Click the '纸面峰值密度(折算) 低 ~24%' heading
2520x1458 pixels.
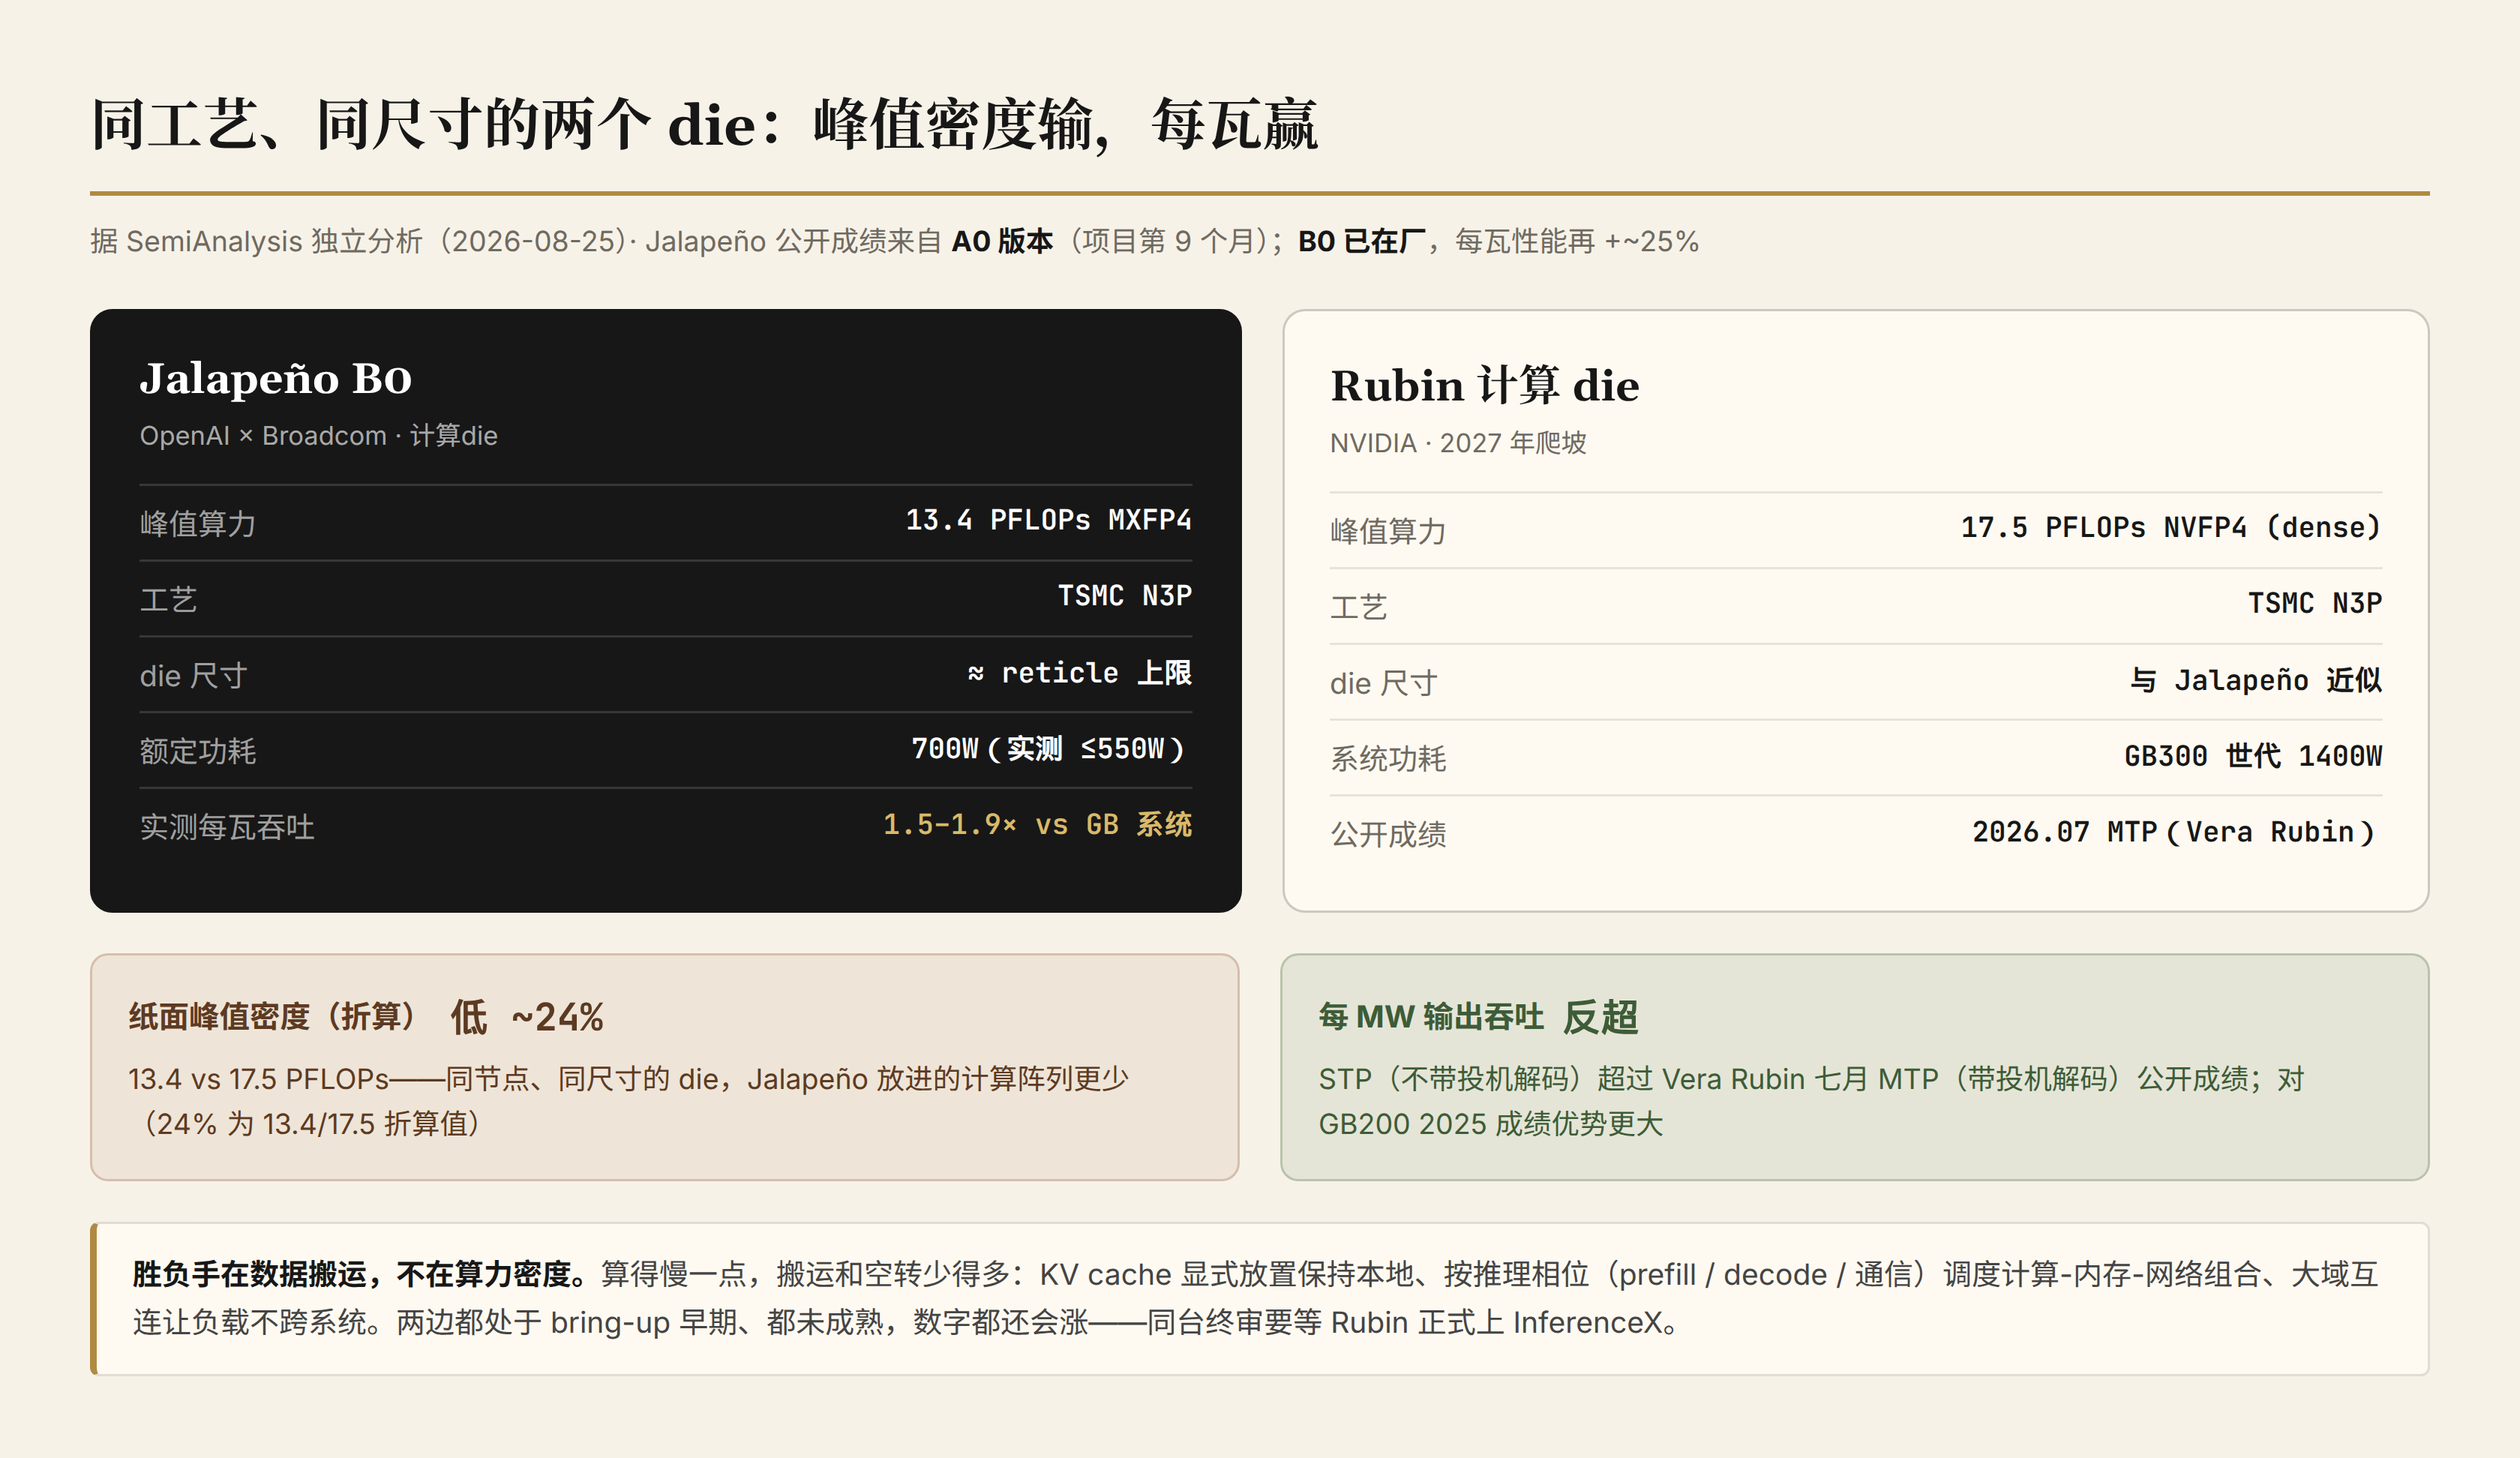tap(366, 1017)
